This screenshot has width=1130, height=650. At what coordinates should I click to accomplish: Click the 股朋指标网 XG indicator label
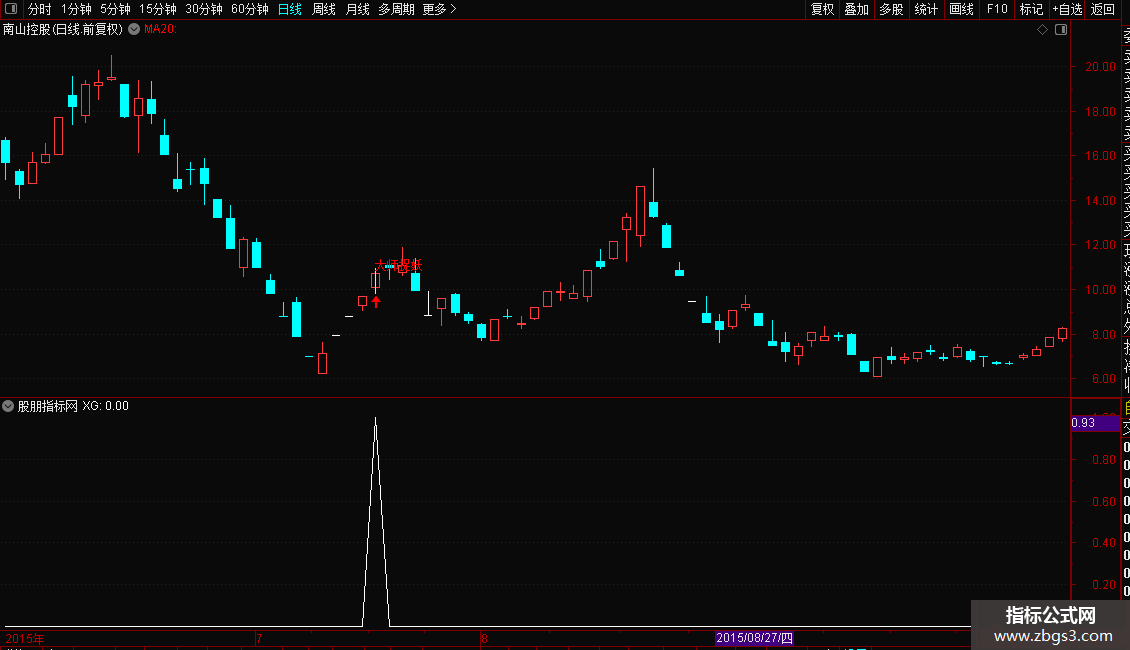tap(74, 406)
